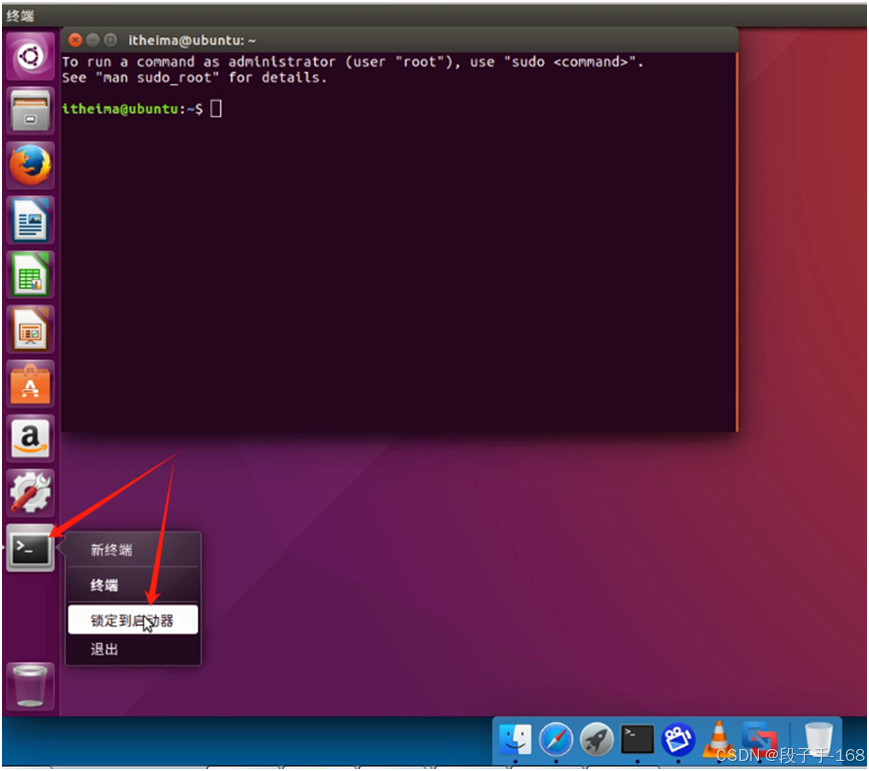Click the terminal prompt input cursor

[x=216, y=109]
